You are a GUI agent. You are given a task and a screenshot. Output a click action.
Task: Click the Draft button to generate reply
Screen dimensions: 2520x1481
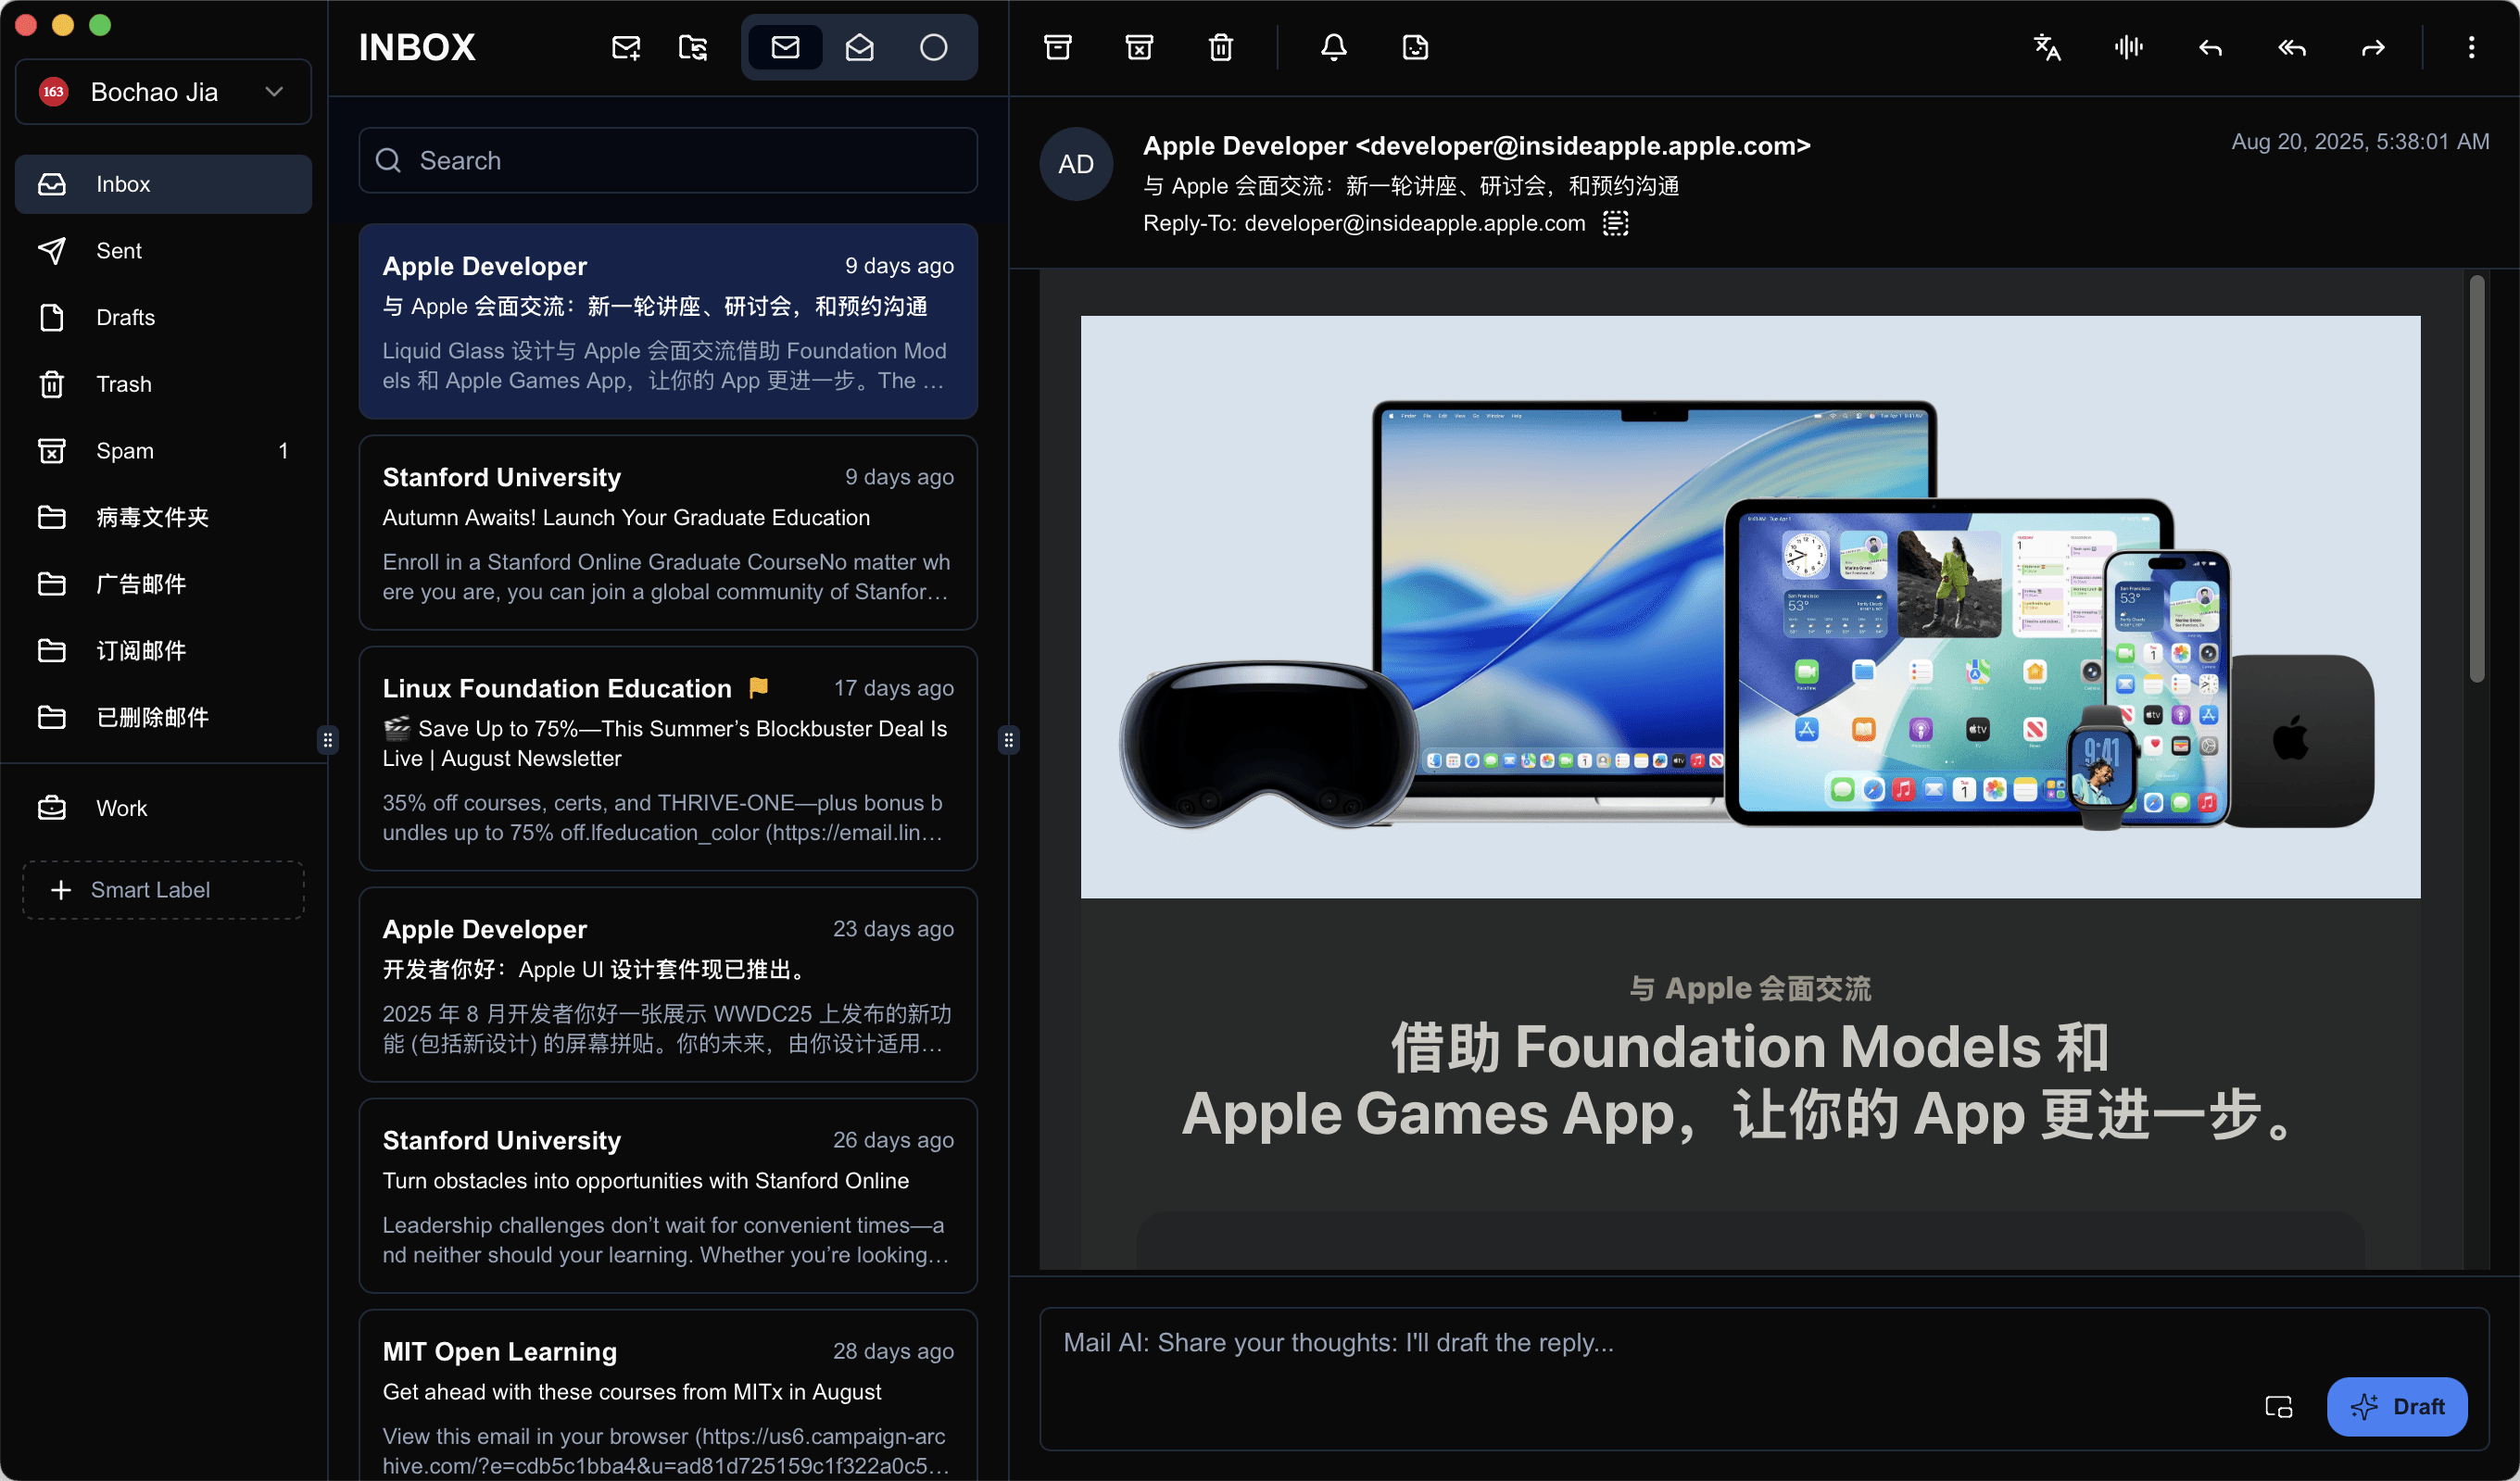click(2397, 1406)
